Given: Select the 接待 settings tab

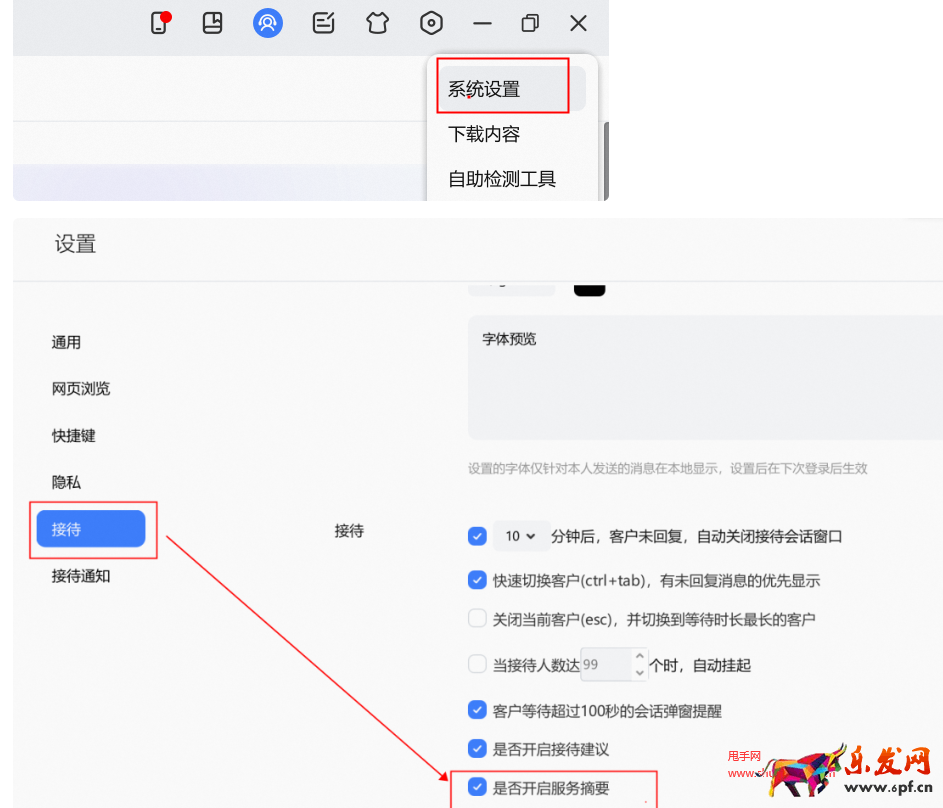Looking at the screenshot, I should pyautogui.click(x=91, y=529).
